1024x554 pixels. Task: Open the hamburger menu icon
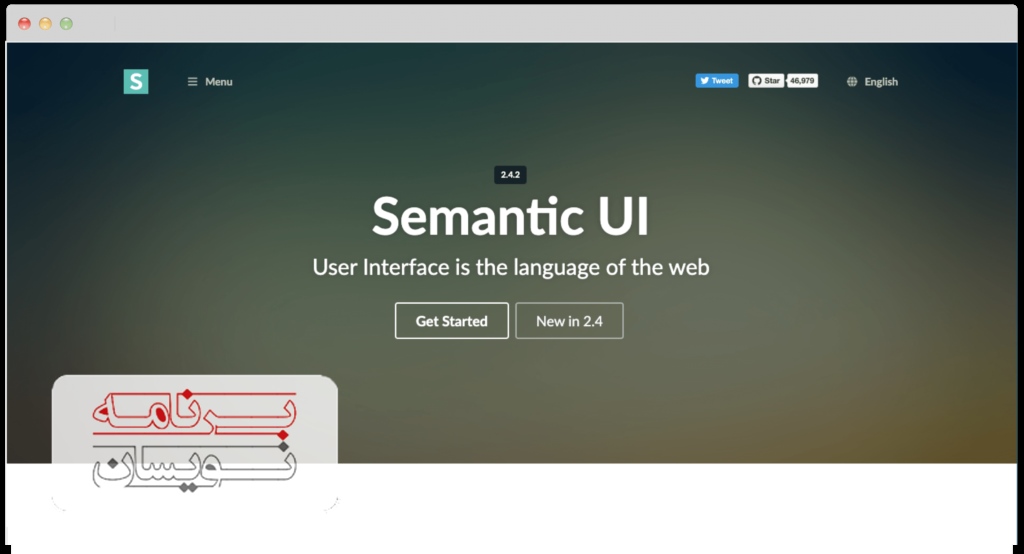point(192,82)
